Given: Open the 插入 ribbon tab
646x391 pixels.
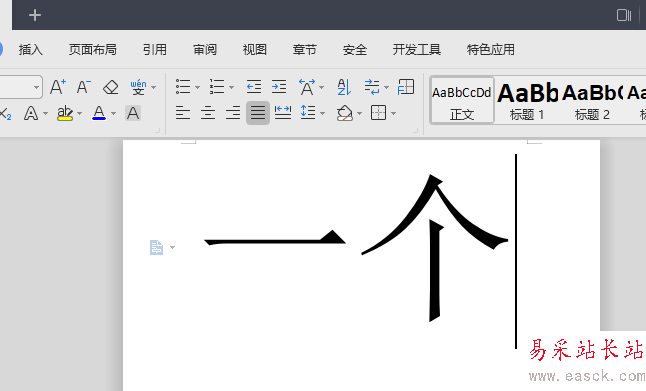Looking at the screenshot, I should tap(30, 50).
